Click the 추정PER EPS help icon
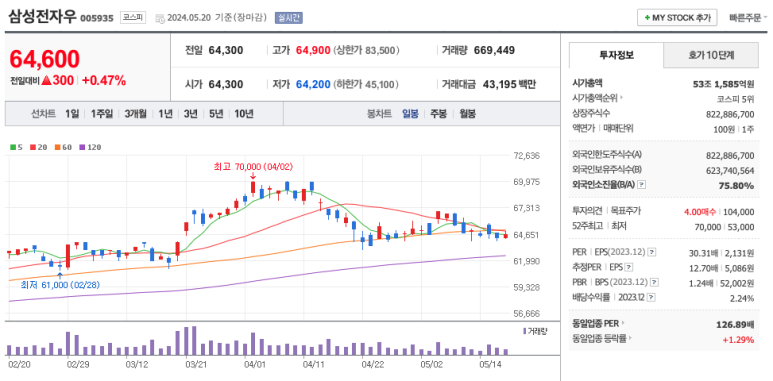The height and width of the screenshot is (381, 773). tap(629, 267)
